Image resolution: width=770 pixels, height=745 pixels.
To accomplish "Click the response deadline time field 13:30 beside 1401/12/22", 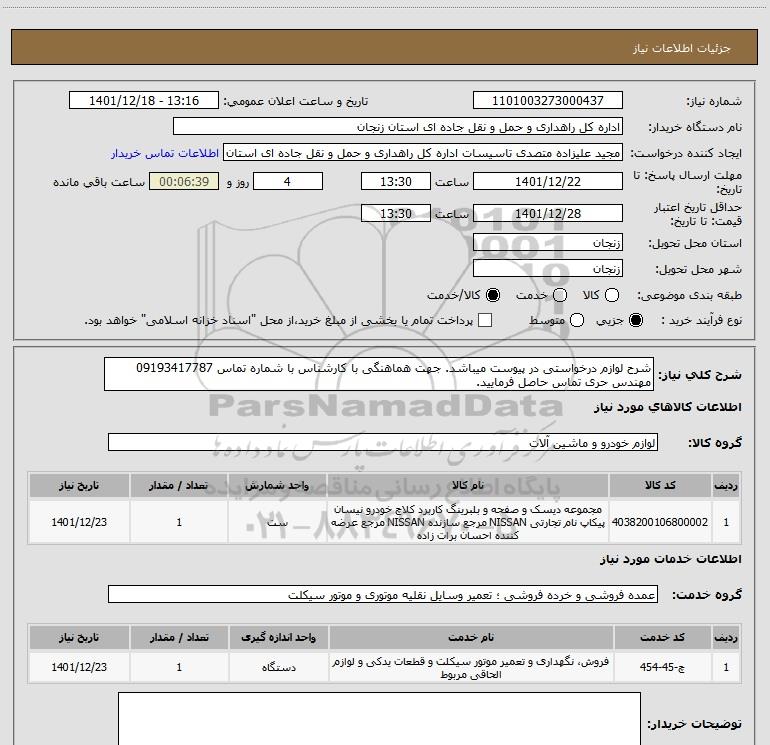I will [x=396, y=181].
